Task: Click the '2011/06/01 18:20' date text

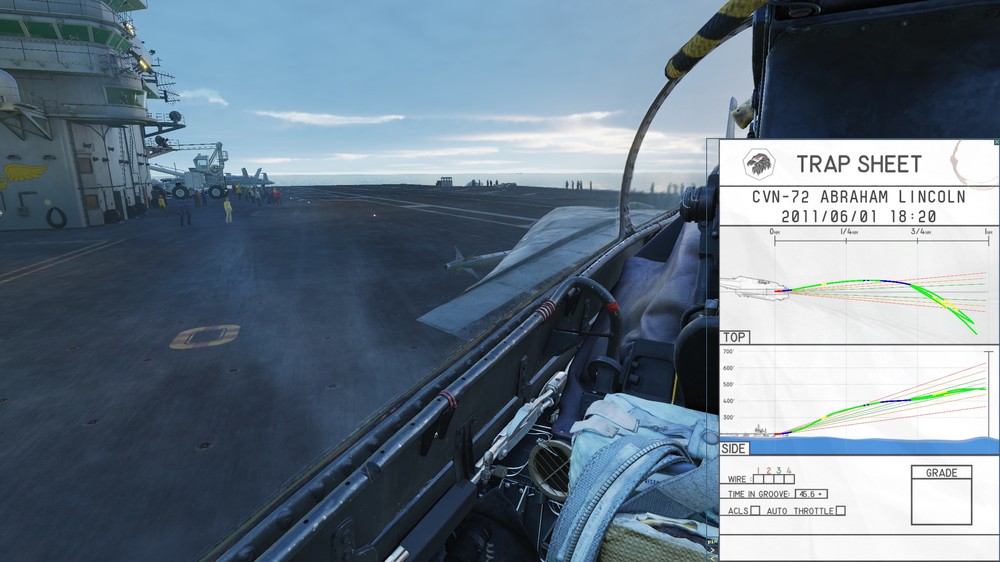Action: click(x=858, y=217)
